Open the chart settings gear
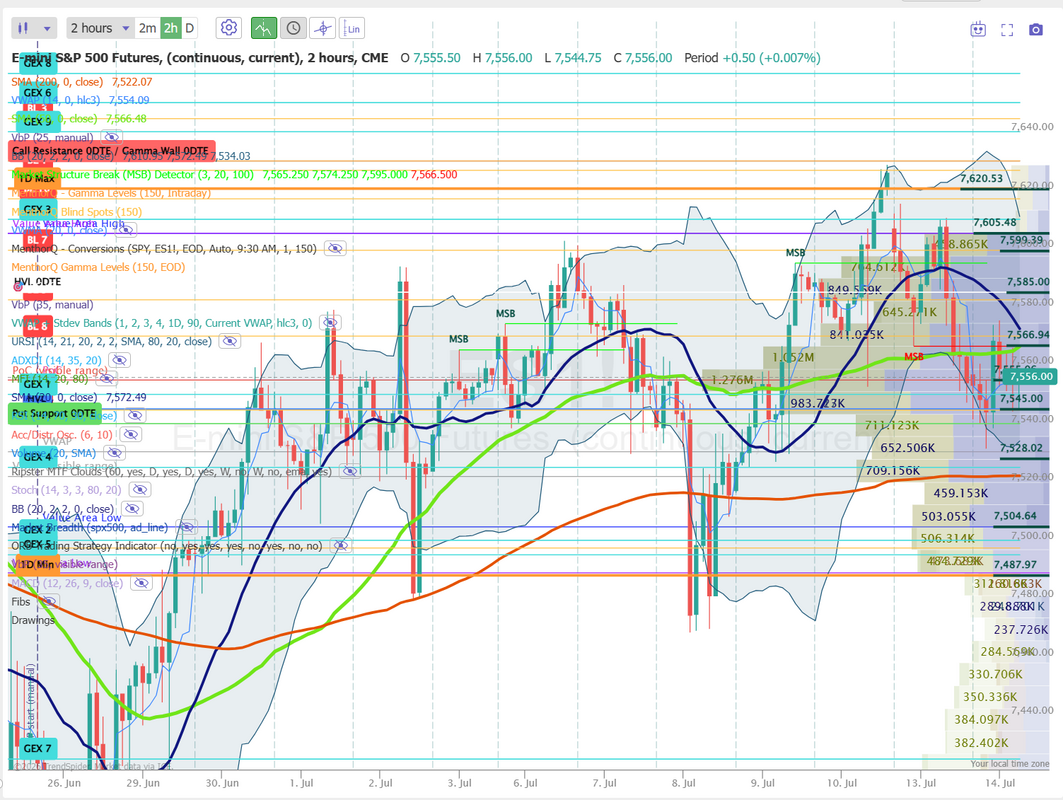 click(x=228, y=28)
